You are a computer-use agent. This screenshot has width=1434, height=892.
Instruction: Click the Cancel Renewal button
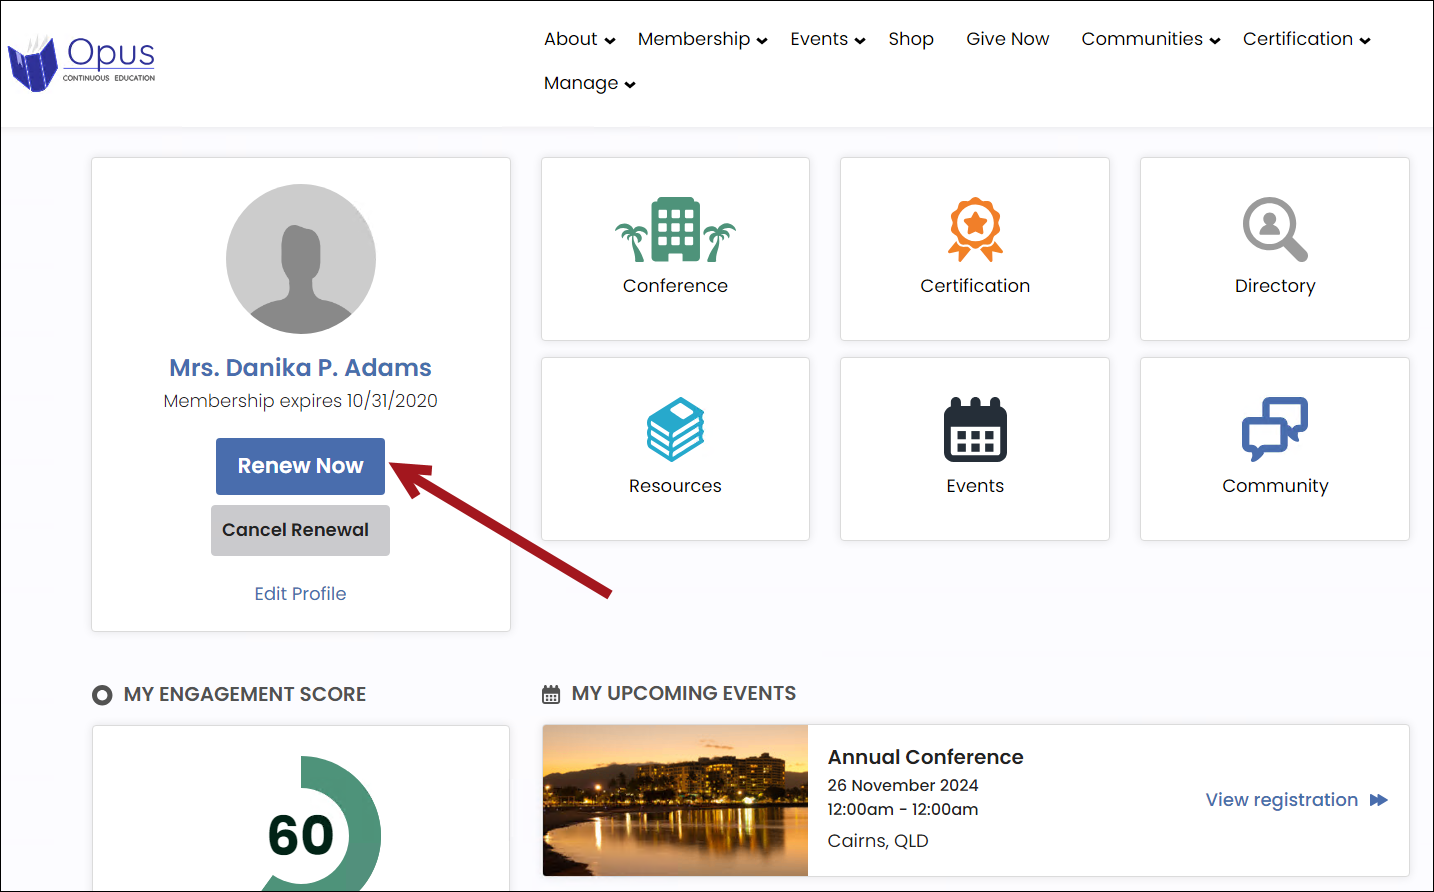pos(300,530)
